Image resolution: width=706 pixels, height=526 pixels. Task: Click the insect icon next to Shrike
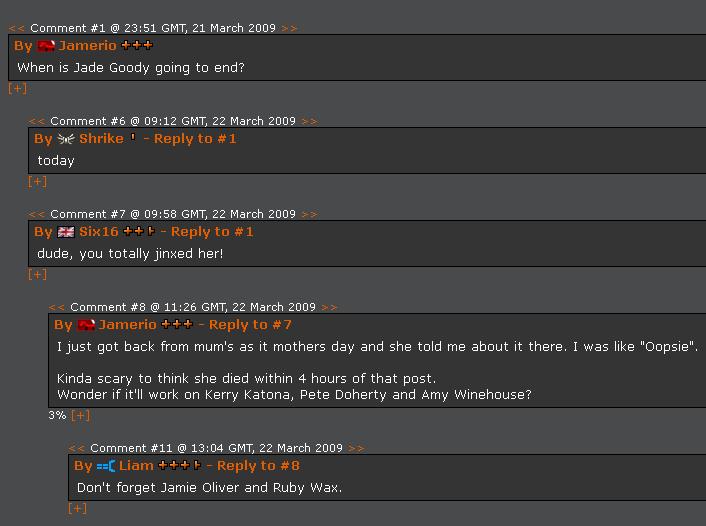(x=66, y=139)
